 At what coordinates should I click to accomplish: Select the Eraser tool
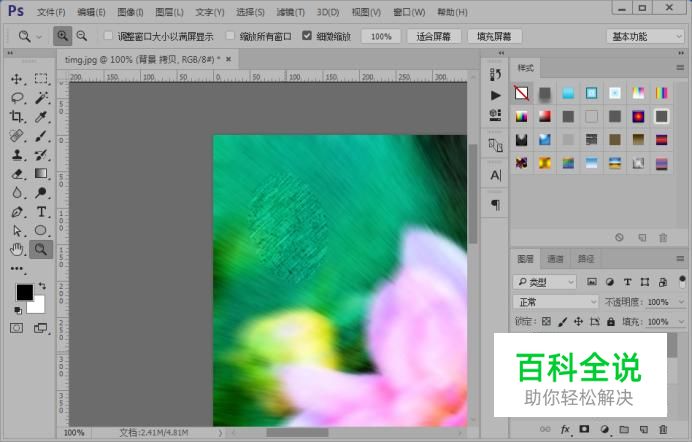pos(17,173)
